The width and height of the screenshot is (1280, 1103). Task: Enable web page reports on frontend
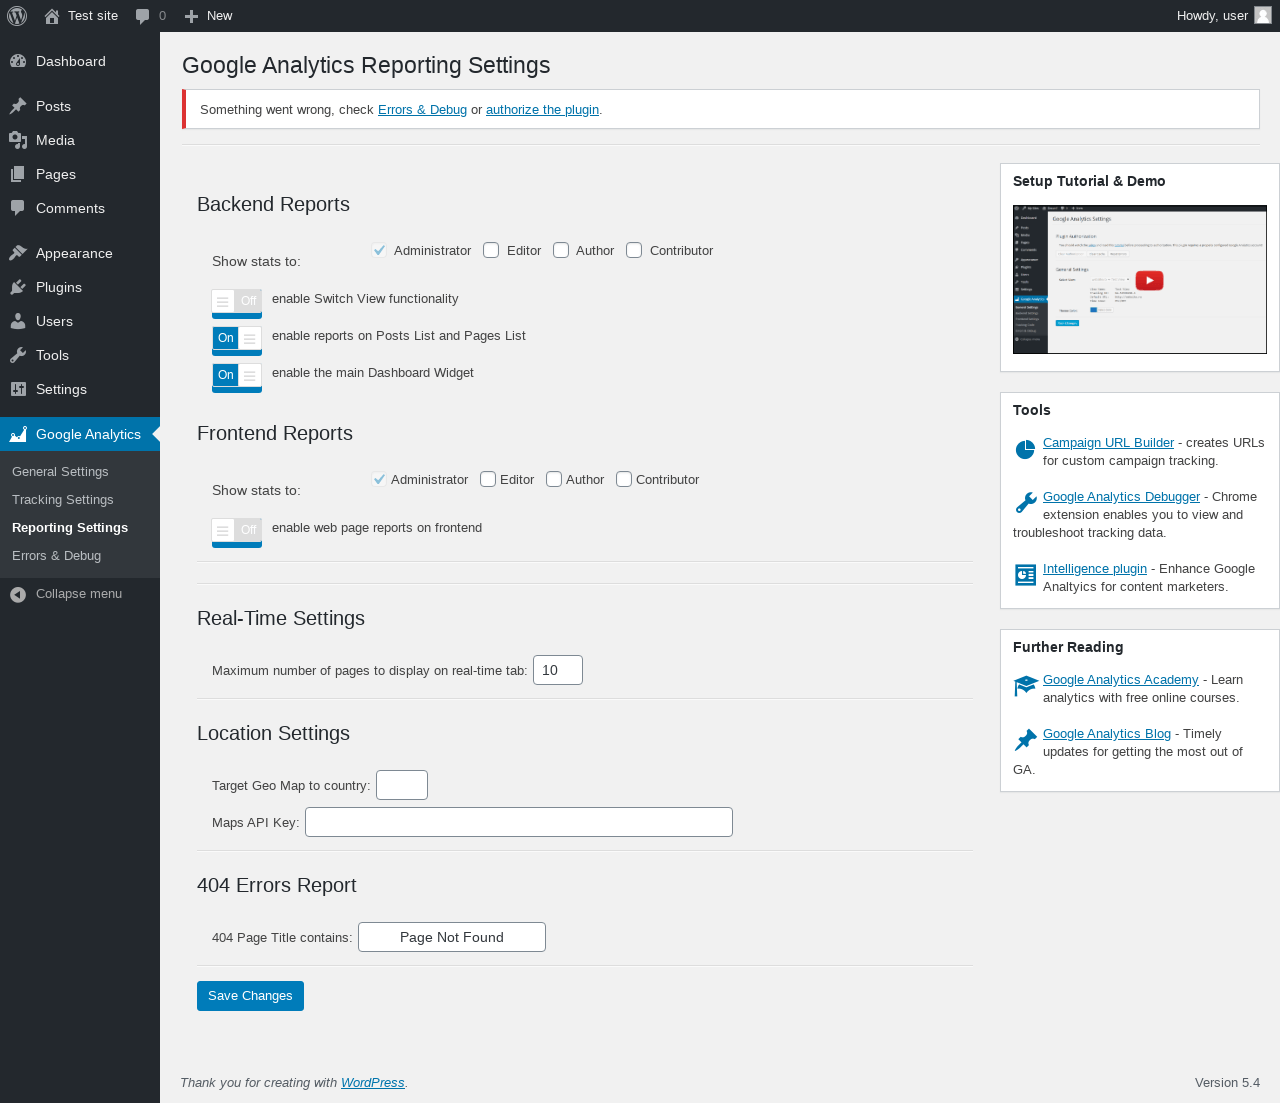(237, 532)
